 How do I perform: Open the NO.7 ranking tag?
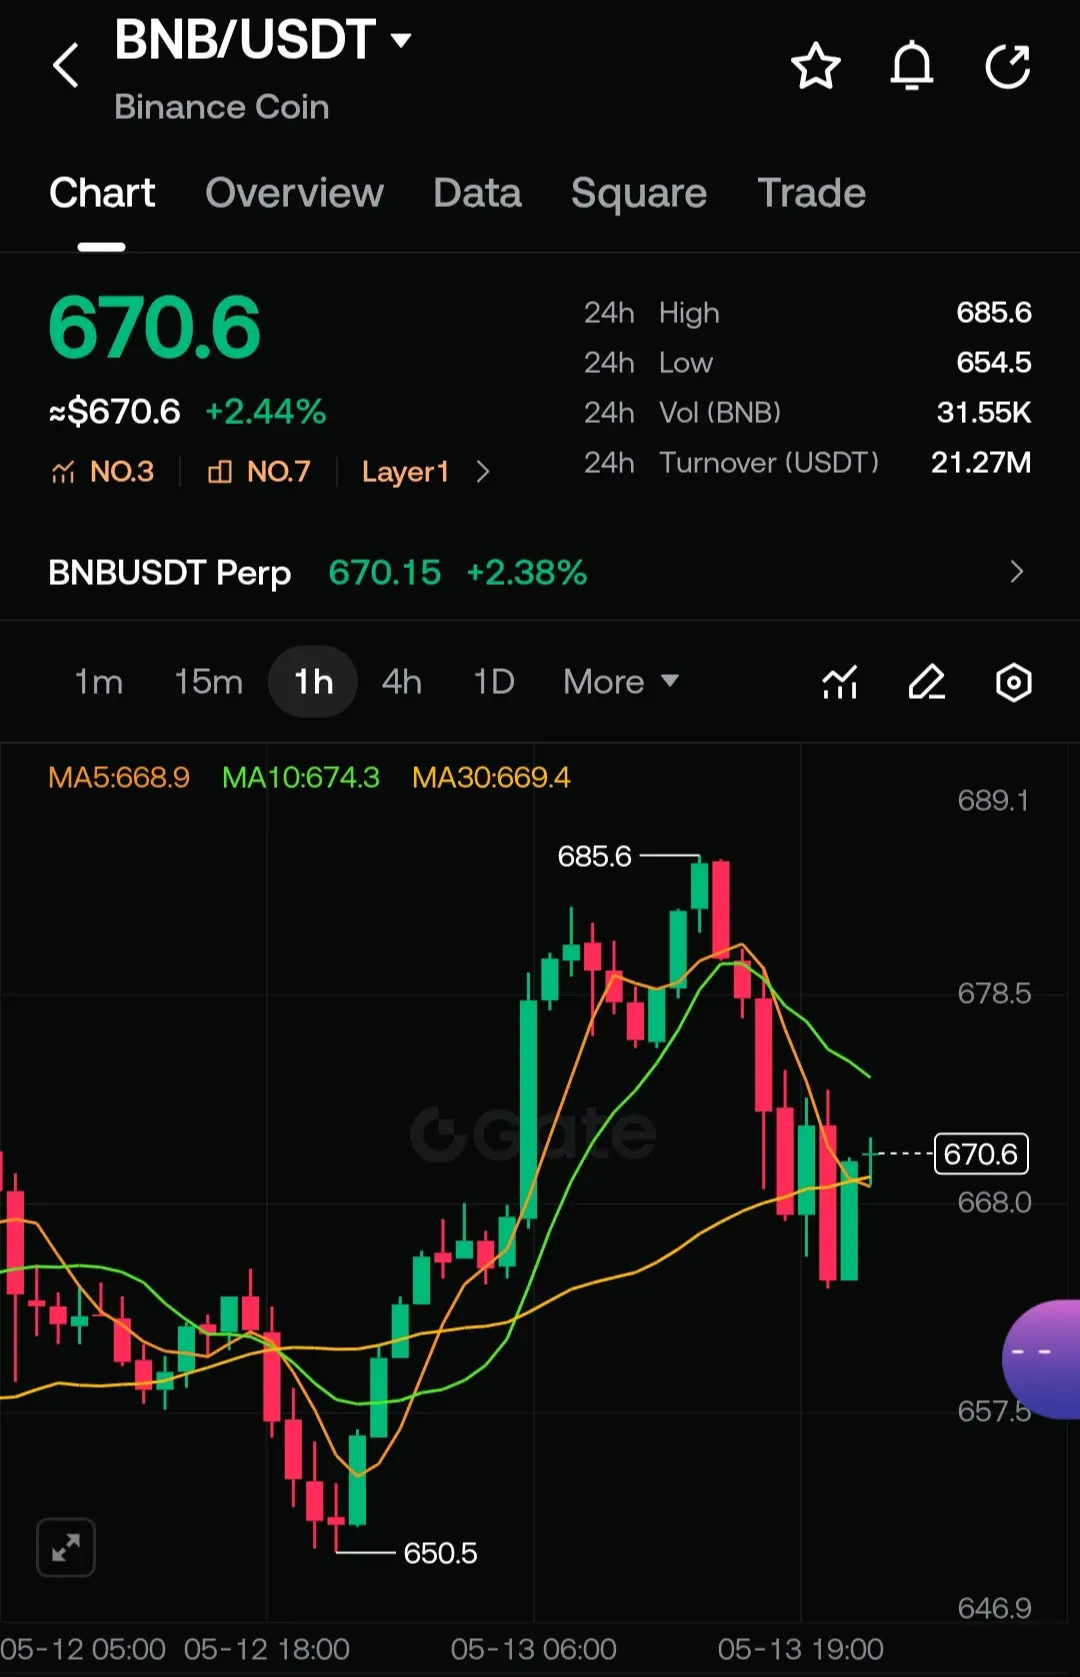[x=258, y=471]
